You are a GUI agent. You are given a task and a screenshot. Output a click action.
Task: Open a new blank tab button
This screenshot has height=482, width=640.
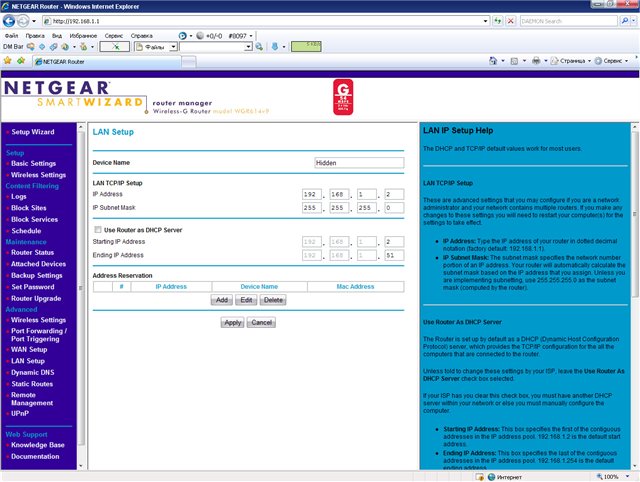(189, 62)
